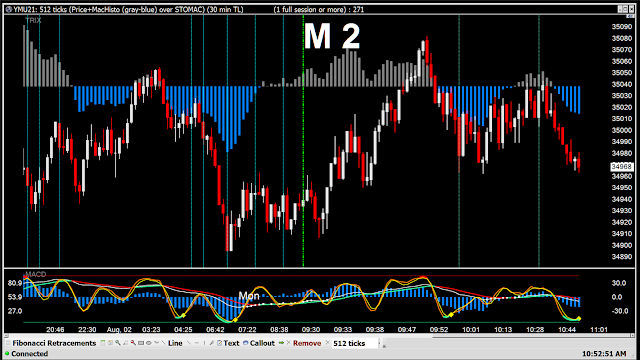
Task: Click the Mon day label in indicator pane
Action: click(x=249, y=296)
